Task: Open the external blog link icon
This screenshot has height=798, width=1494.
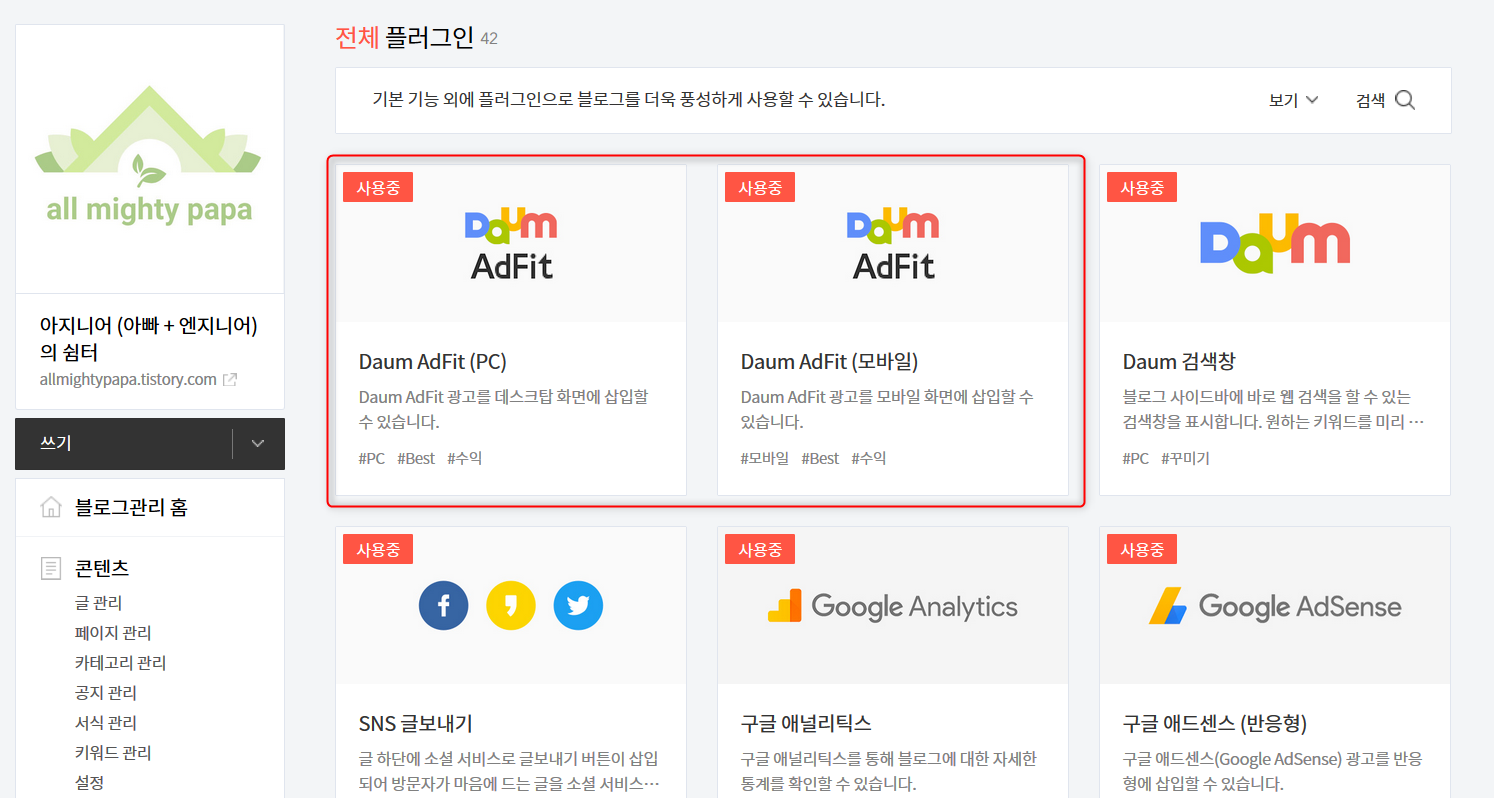Action: [230, 380]
